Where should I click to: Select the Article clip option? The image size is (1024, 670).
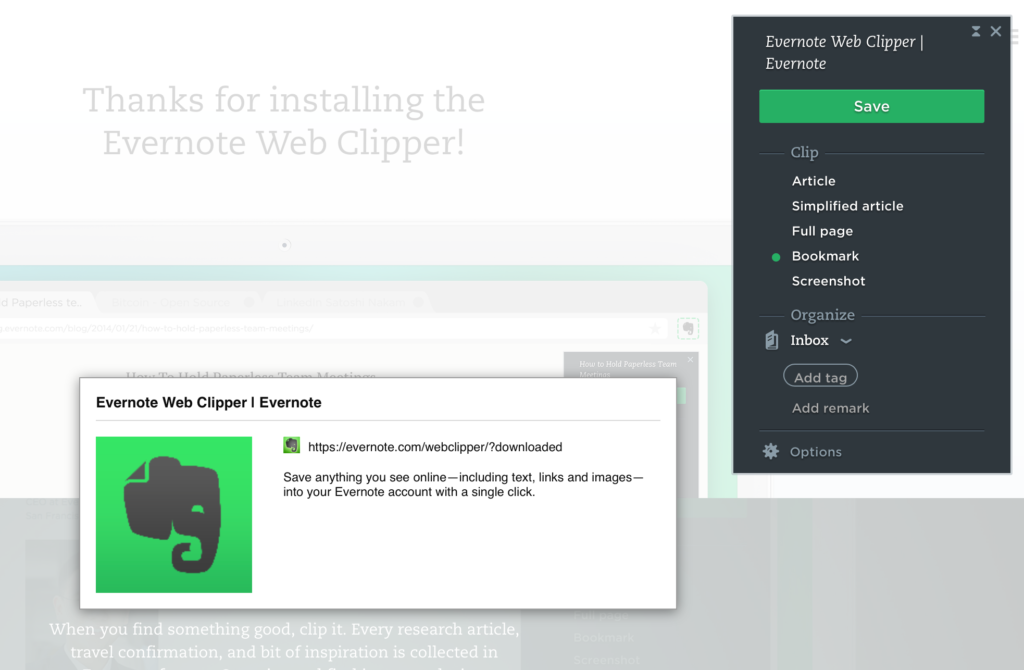[813, 181]
